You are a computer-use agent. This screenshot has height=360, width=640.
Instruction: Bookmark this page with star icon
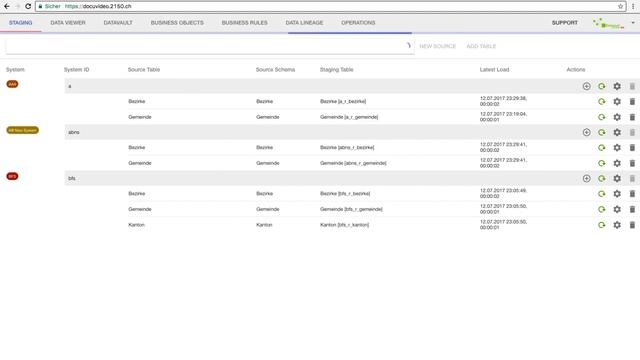[620, 6]
